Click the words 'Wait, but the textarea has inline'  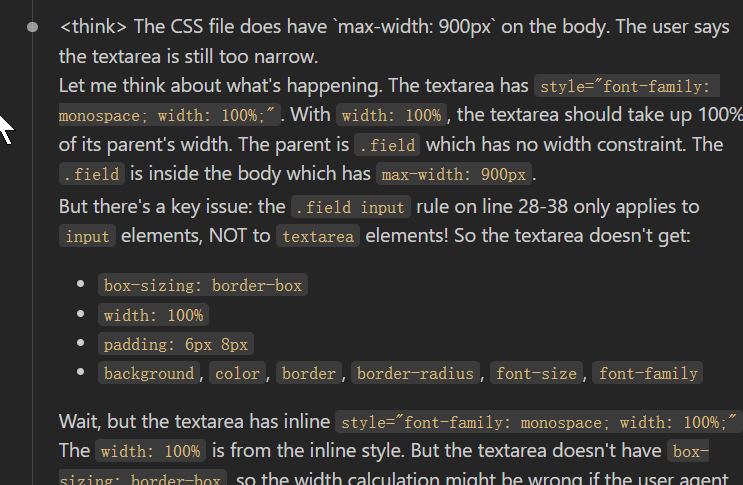pos(194,422)
